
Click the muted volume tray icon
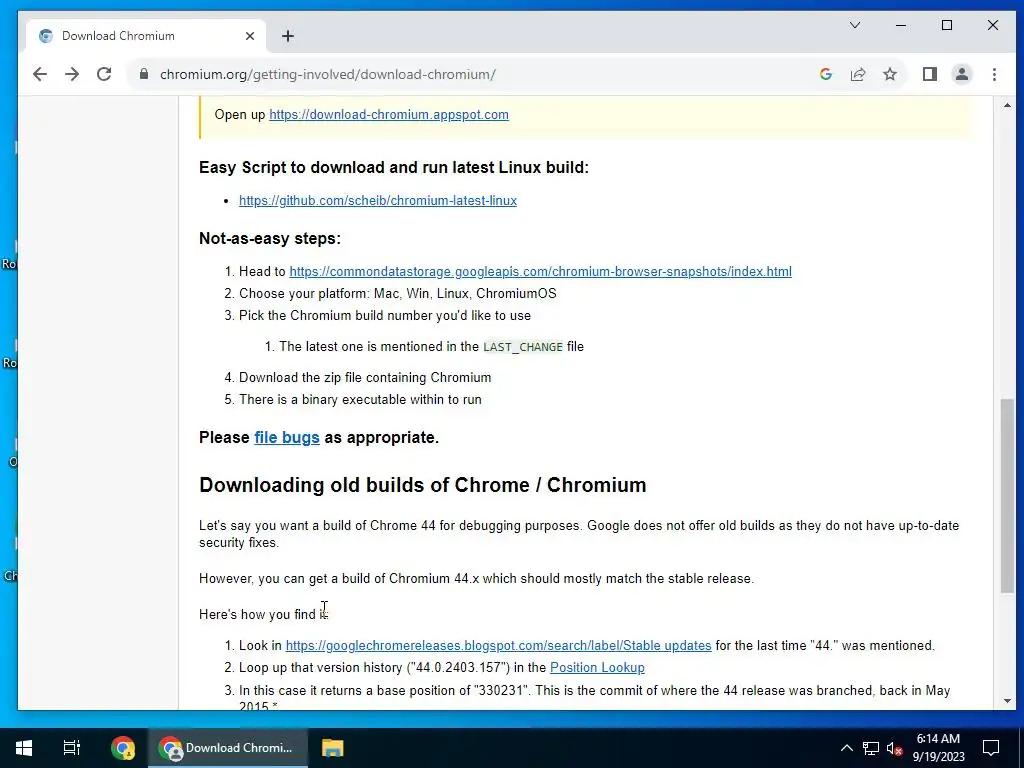tap(894, 748)
